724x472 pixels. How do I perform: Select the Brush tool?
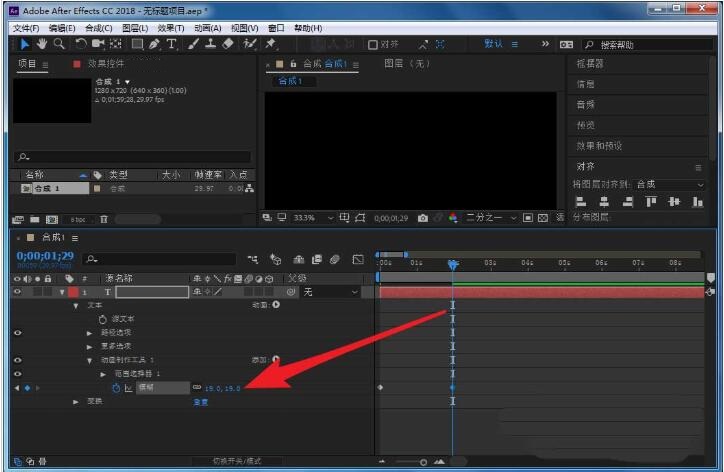pos(193,44)
